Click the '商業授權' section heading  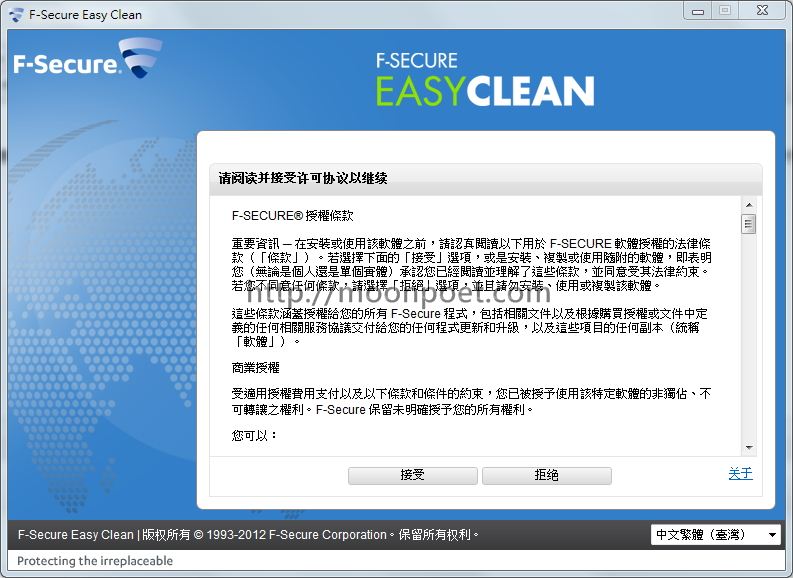click(x=255, y=368)
